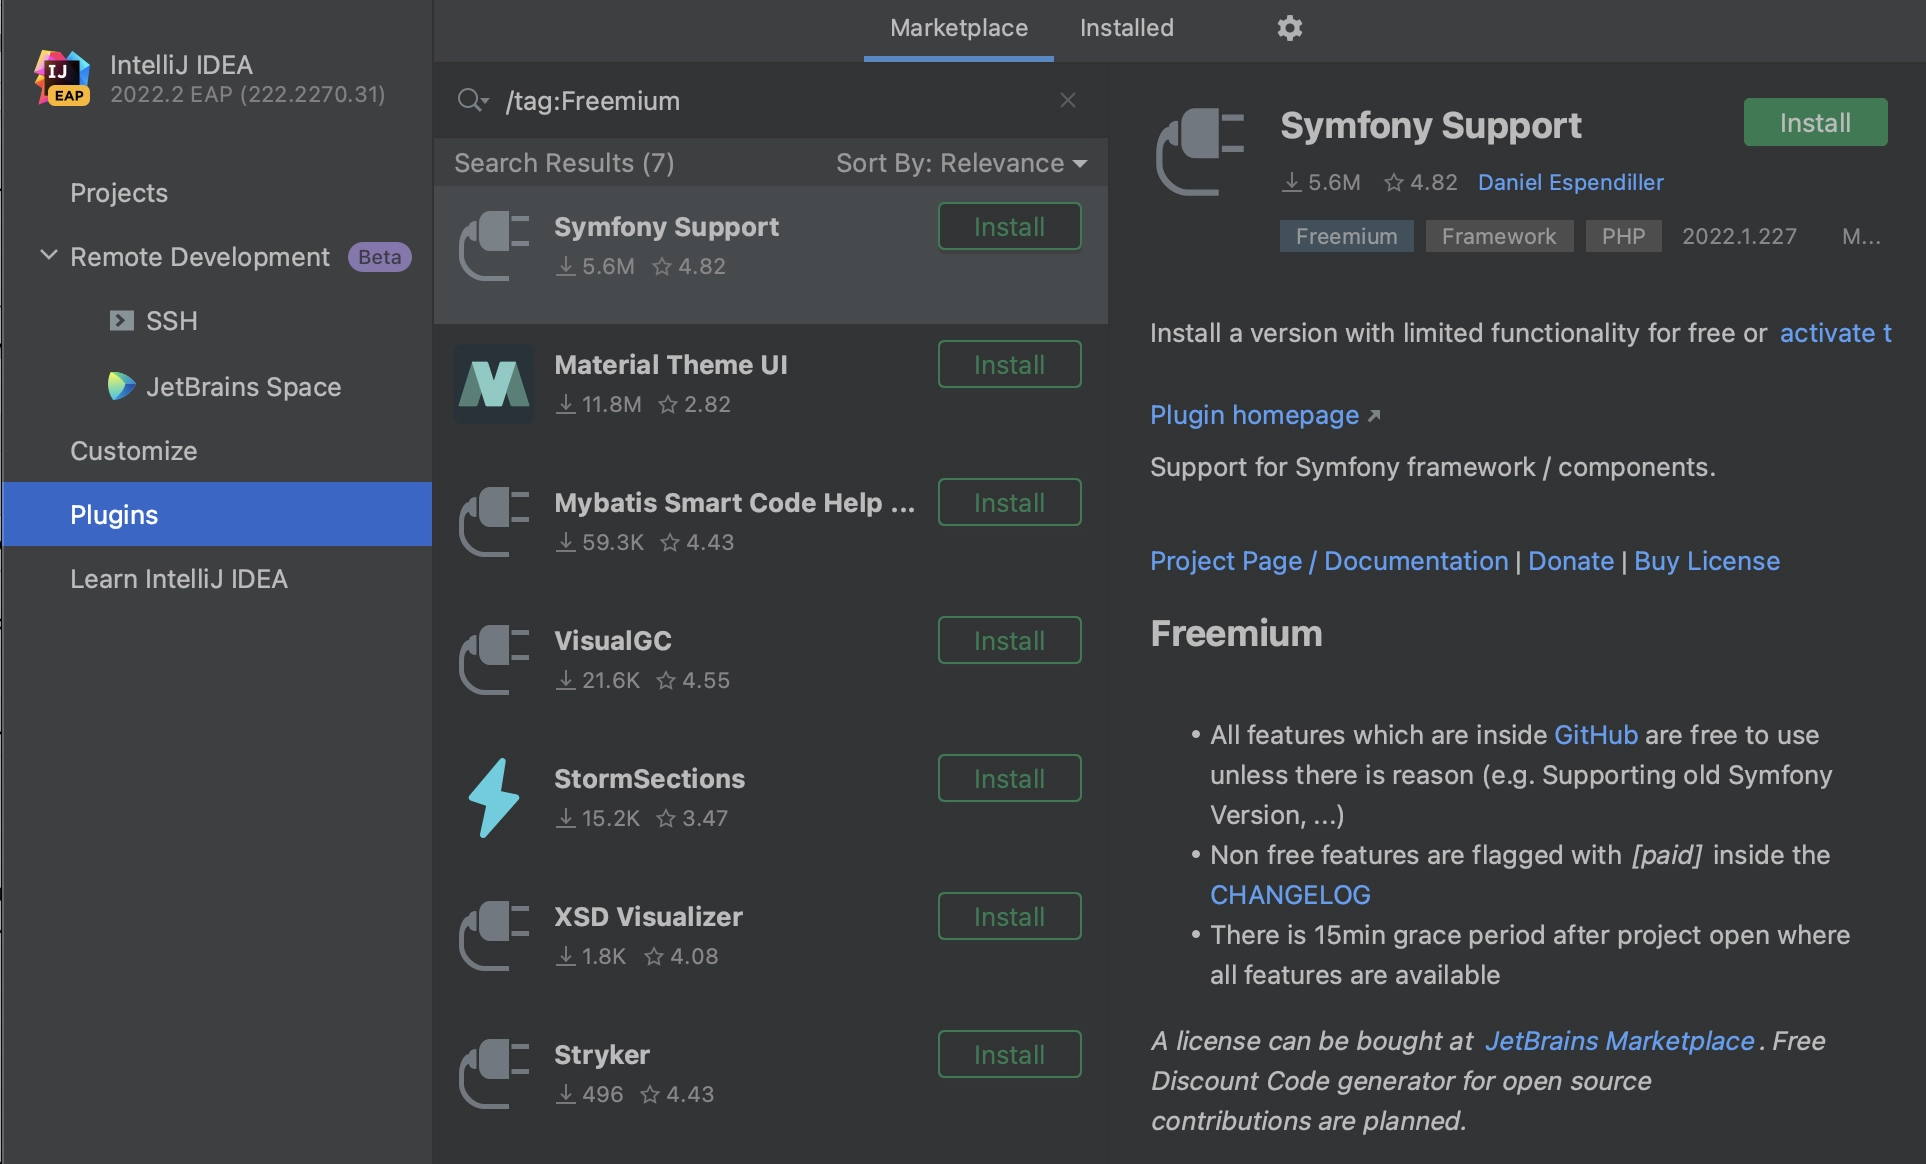Click the green Install button in detail pane
This screenshot has height=1164, width=1926.
[1816, 122]
